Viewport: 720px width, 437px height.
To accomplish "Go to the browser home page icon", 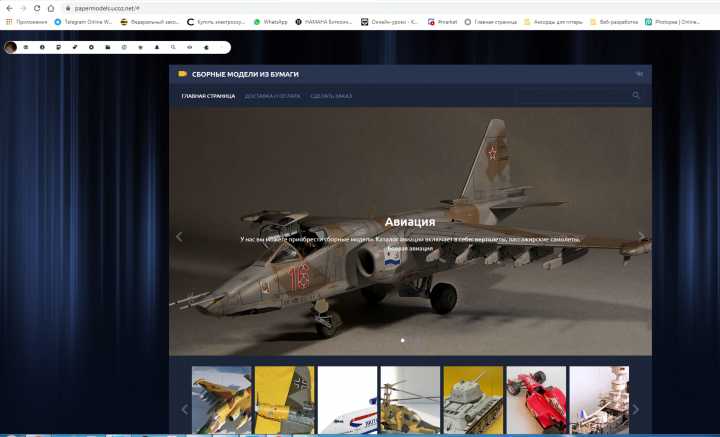I will [x=51, y=8].
